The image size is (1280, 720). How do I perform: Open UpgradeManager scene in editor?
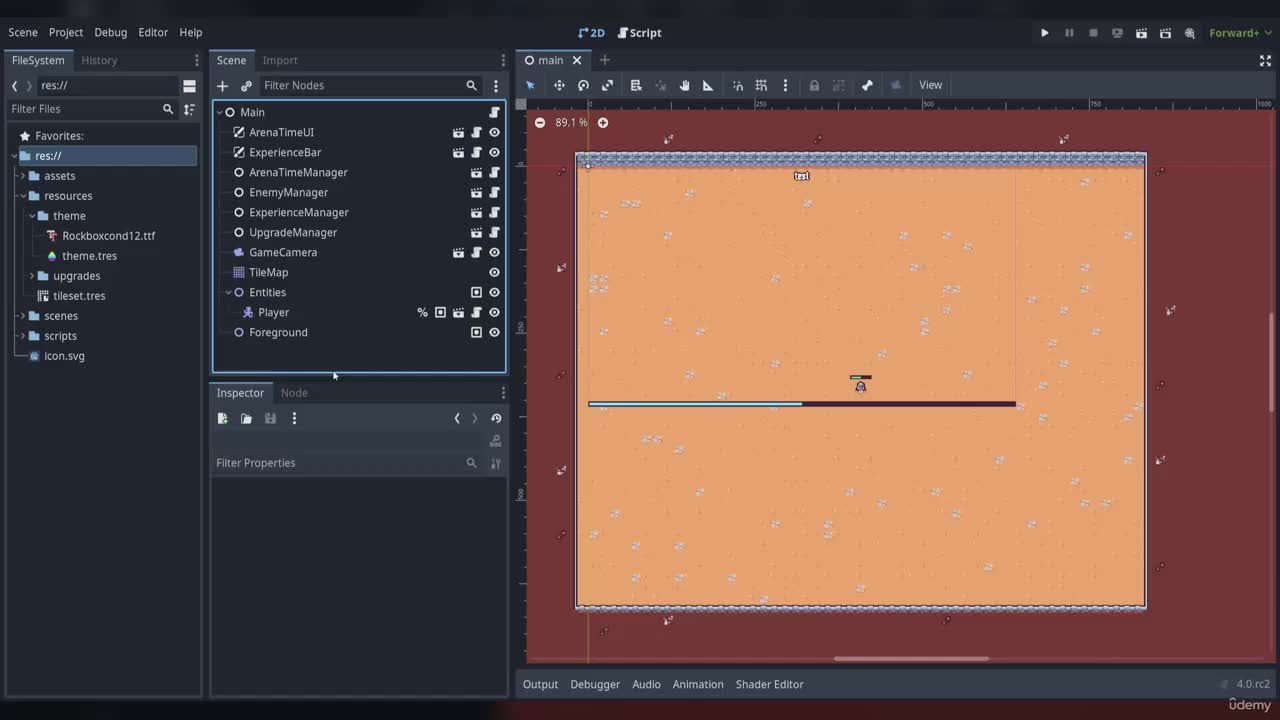(x=476, y=232)
